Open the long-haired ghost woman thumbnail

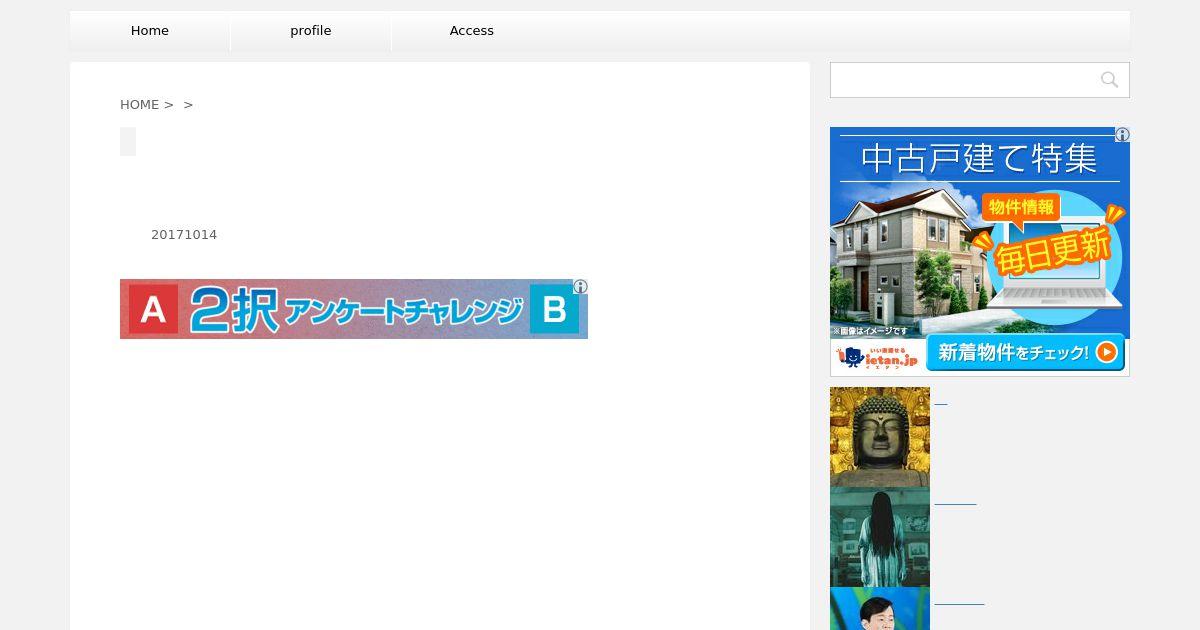pyautogui.click(x=880, y=537)
